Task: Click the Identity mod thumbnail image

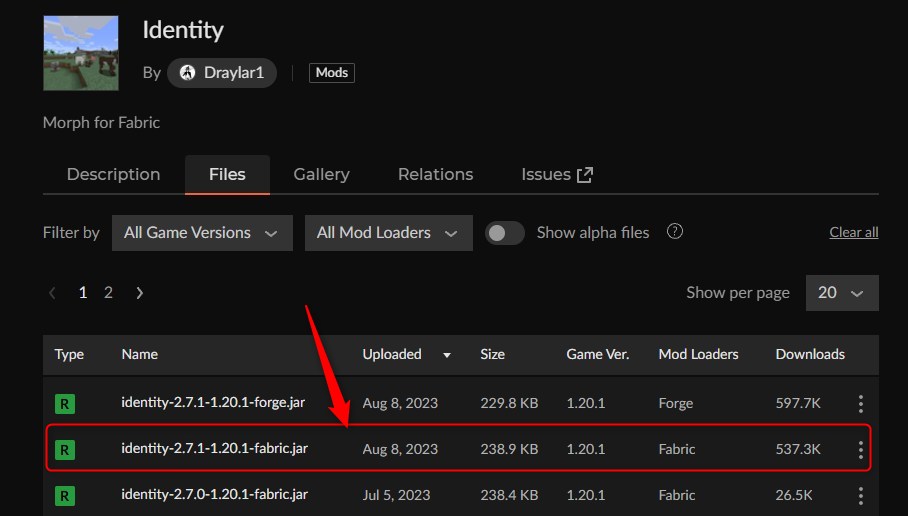Action: click(80, 53)
